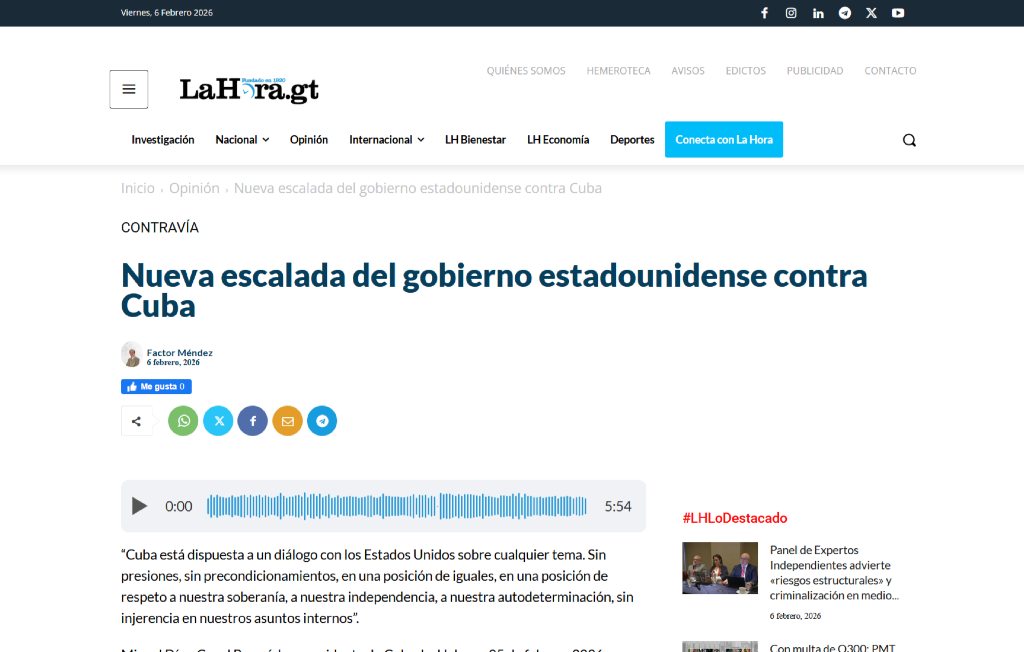Viewport: 1024px width, 652px height.
Task: Share the article via WhatsApp
Action: (183, 420)
